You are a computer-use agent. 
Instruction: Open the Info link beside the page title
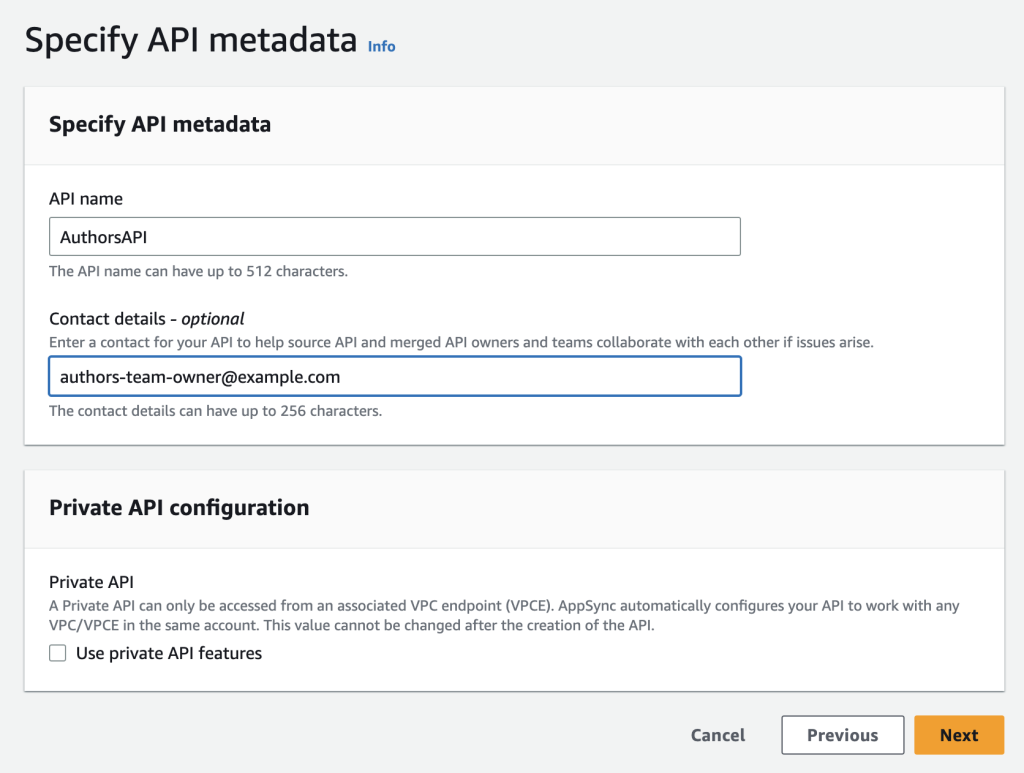381,46
